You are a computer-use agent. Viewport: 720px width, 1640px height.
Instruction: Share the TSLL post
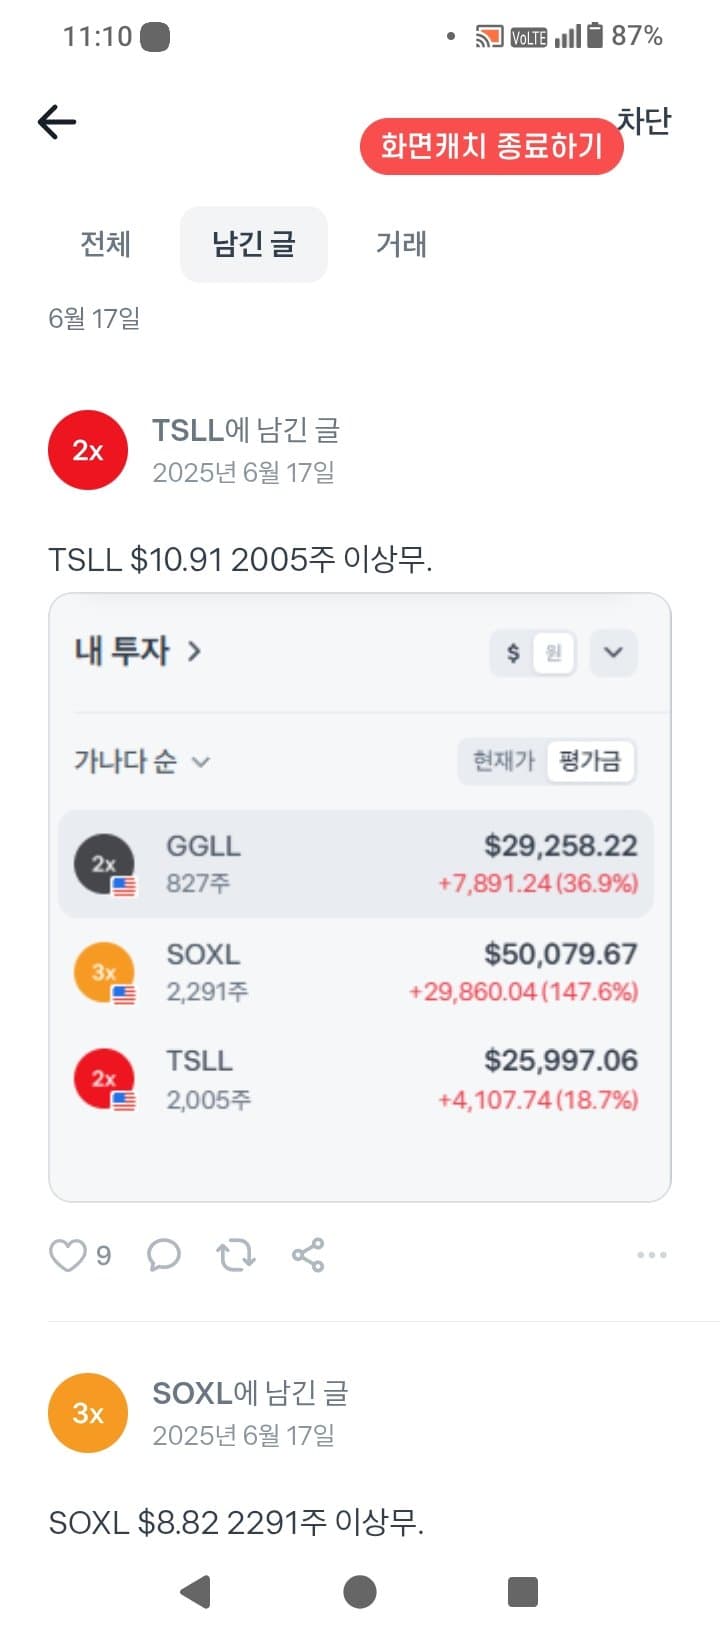(x=308, y=1255)
